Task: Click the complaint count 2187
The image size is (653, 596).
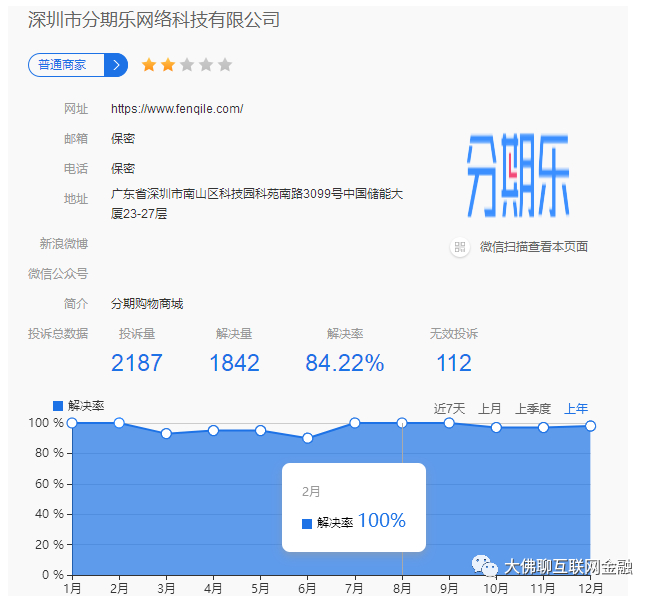Action: tap(137, 363)
